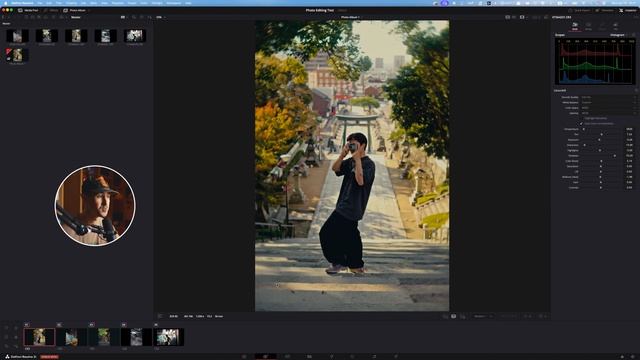Select the media pool thumbnail with red corner flag
Image resolution: width=640 pixels, height=360 pixels.
[17, 55]
